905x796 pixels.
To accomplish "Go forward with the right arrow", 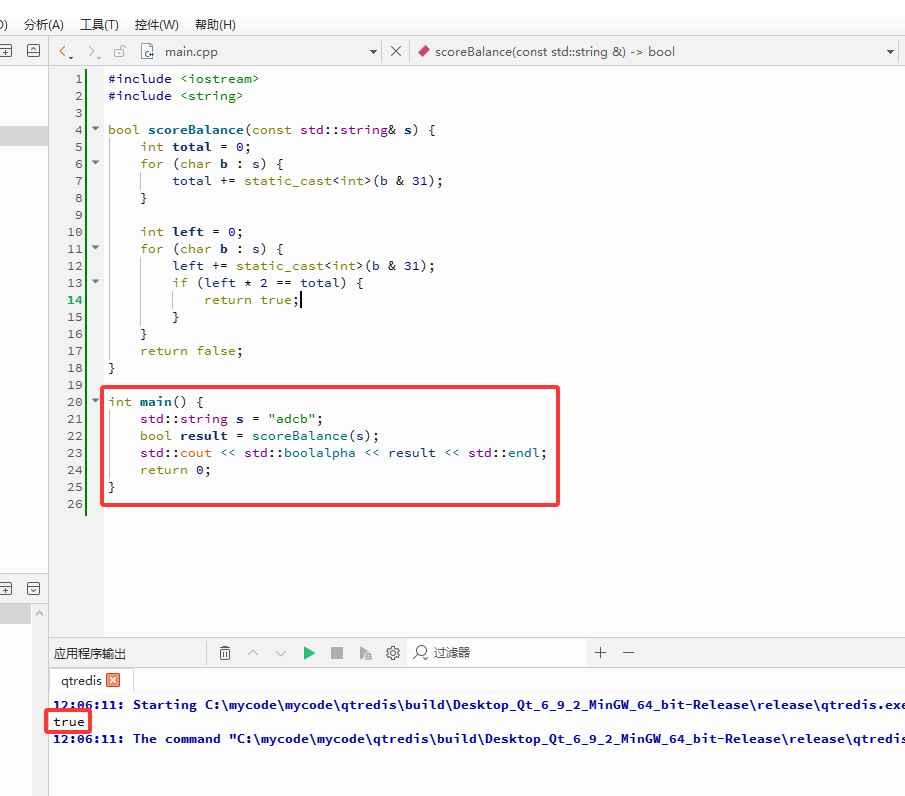I will coord(92,52).
